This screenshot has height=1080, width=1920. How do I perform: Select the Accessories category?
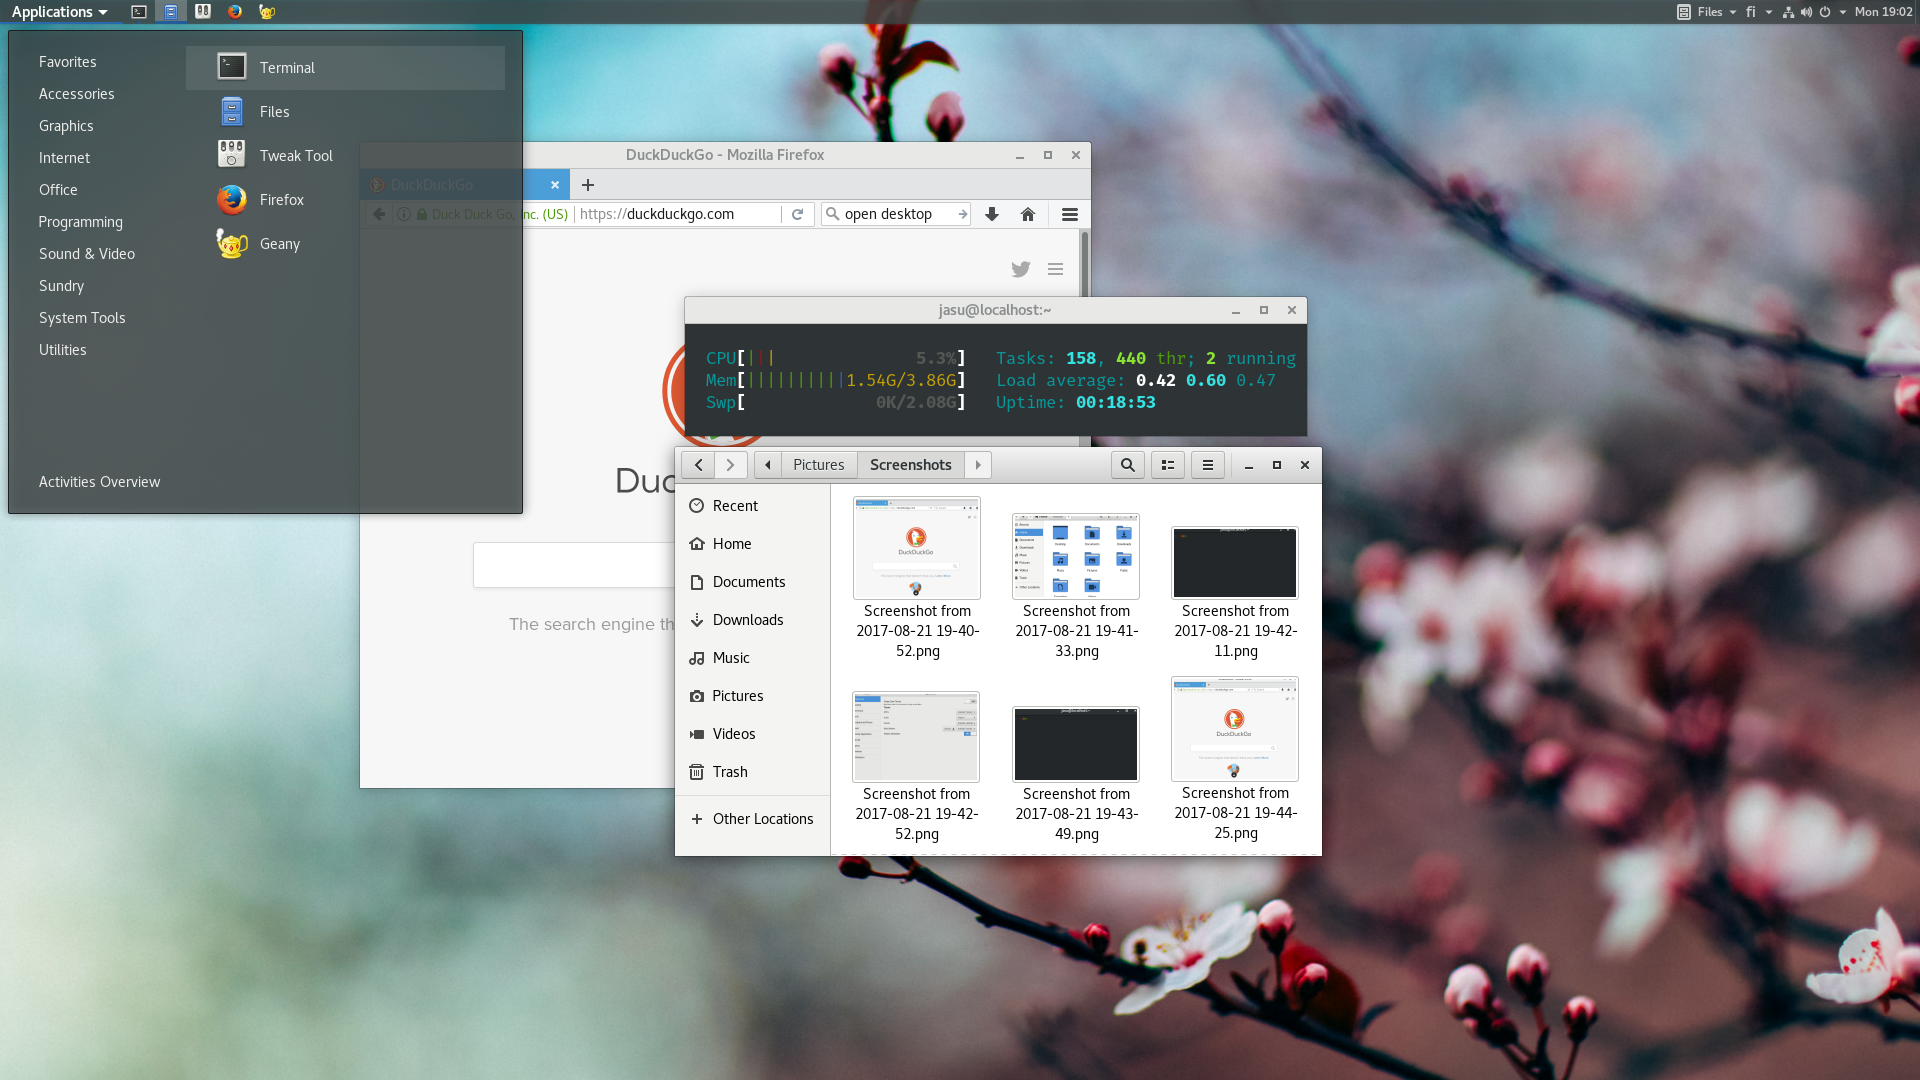click(x=77, y=94)
